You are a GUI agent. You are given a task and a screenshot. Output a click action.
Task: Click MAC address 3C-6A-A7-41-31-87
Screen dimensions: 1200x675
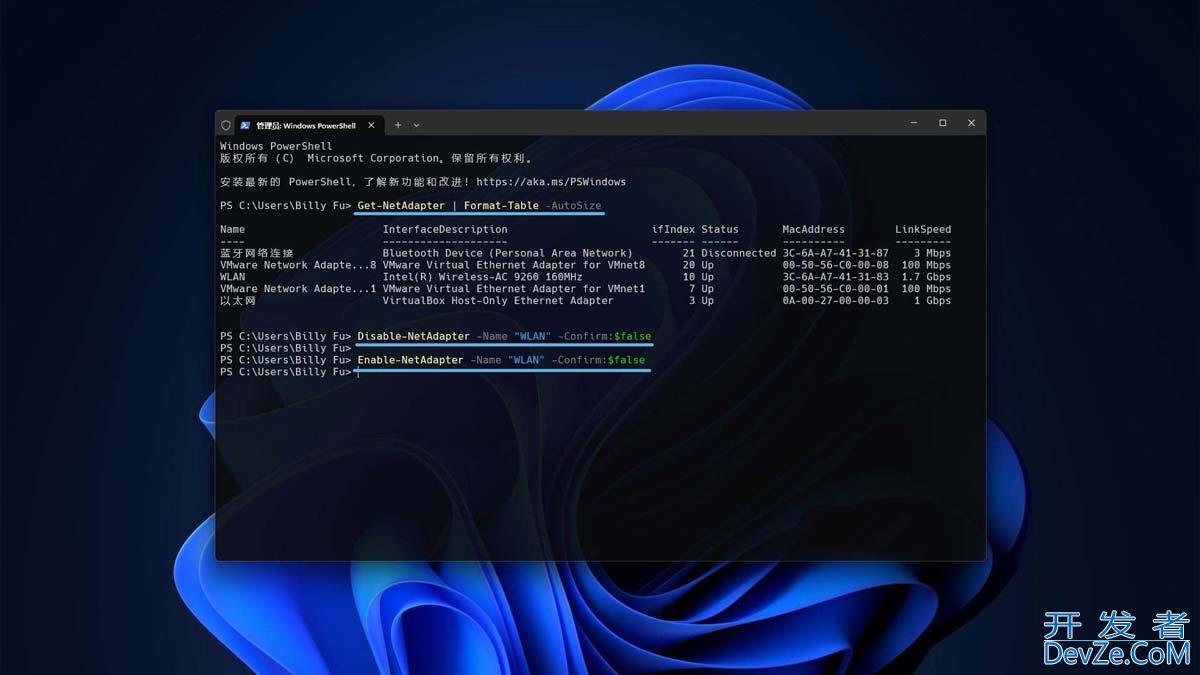click(x=835, y=253)
